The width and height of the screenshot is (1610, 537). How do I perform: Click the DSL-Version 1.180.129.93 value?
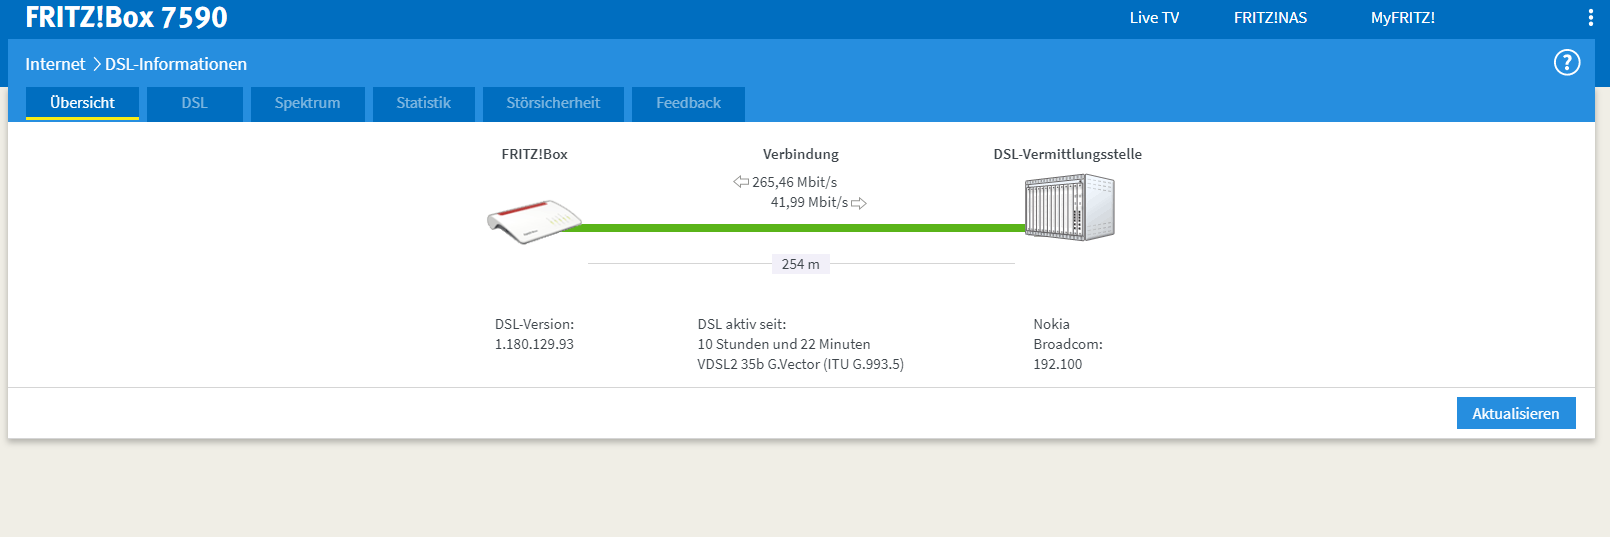coord(534,344)
